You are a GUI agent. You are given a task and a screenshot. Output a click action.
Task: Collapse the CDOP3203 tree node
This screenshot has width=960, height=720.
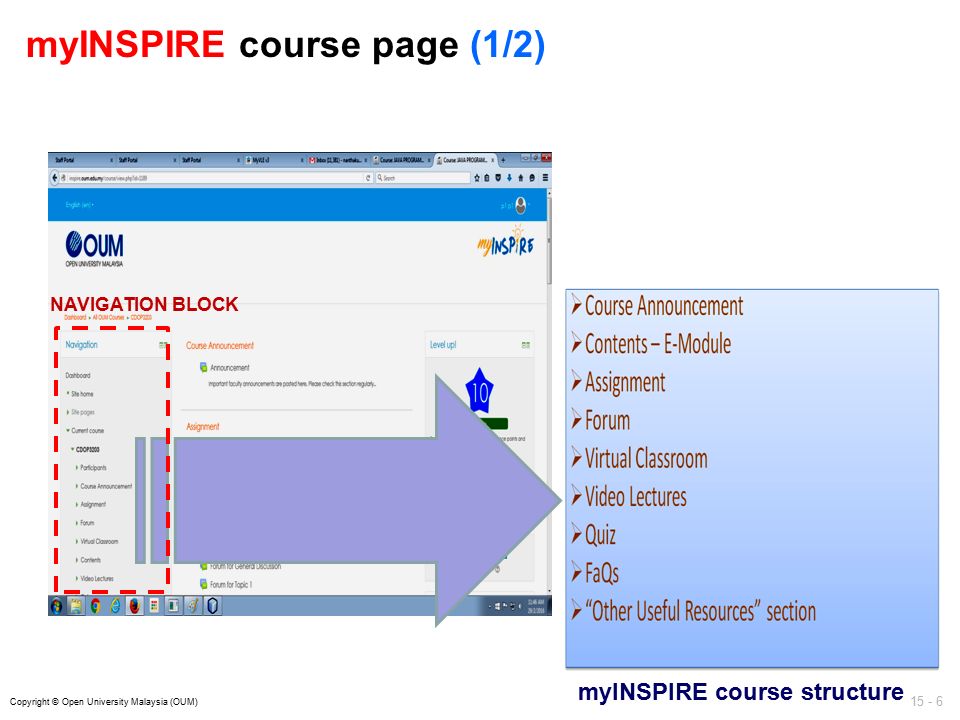(72, 449)
